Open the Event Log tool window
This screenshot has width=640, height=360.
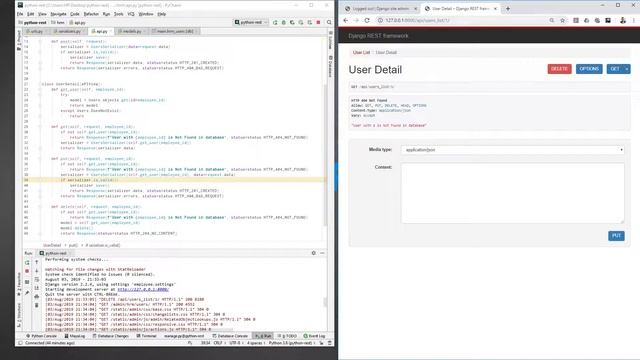[x=314, y=336]
